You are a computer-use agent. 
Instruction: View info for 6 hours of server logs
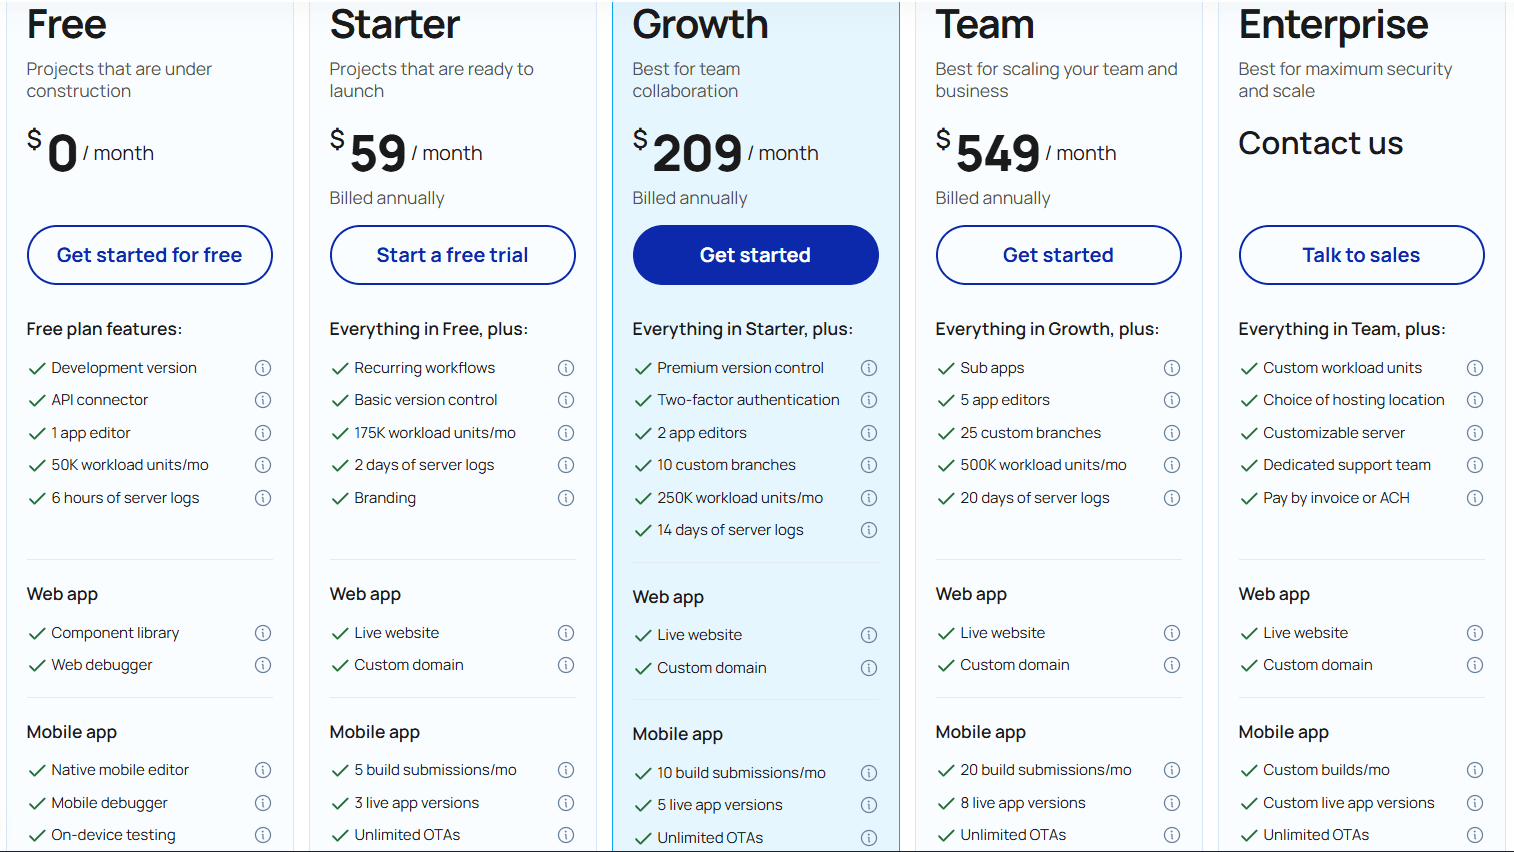263,497
